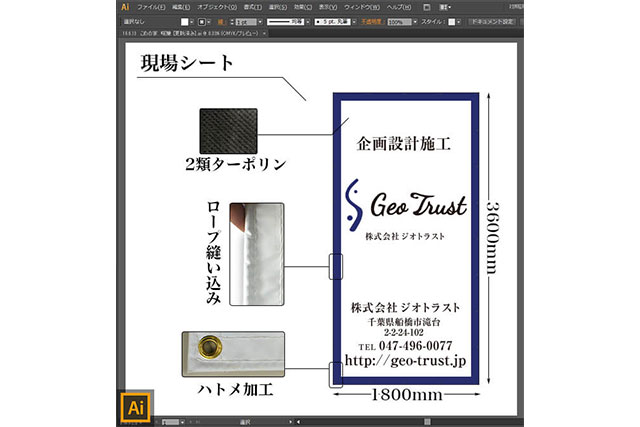The height and width of the screenshot is (427, 640).
Task: Select the ハトメ加工 caption
Action: (x=236, y=389)
